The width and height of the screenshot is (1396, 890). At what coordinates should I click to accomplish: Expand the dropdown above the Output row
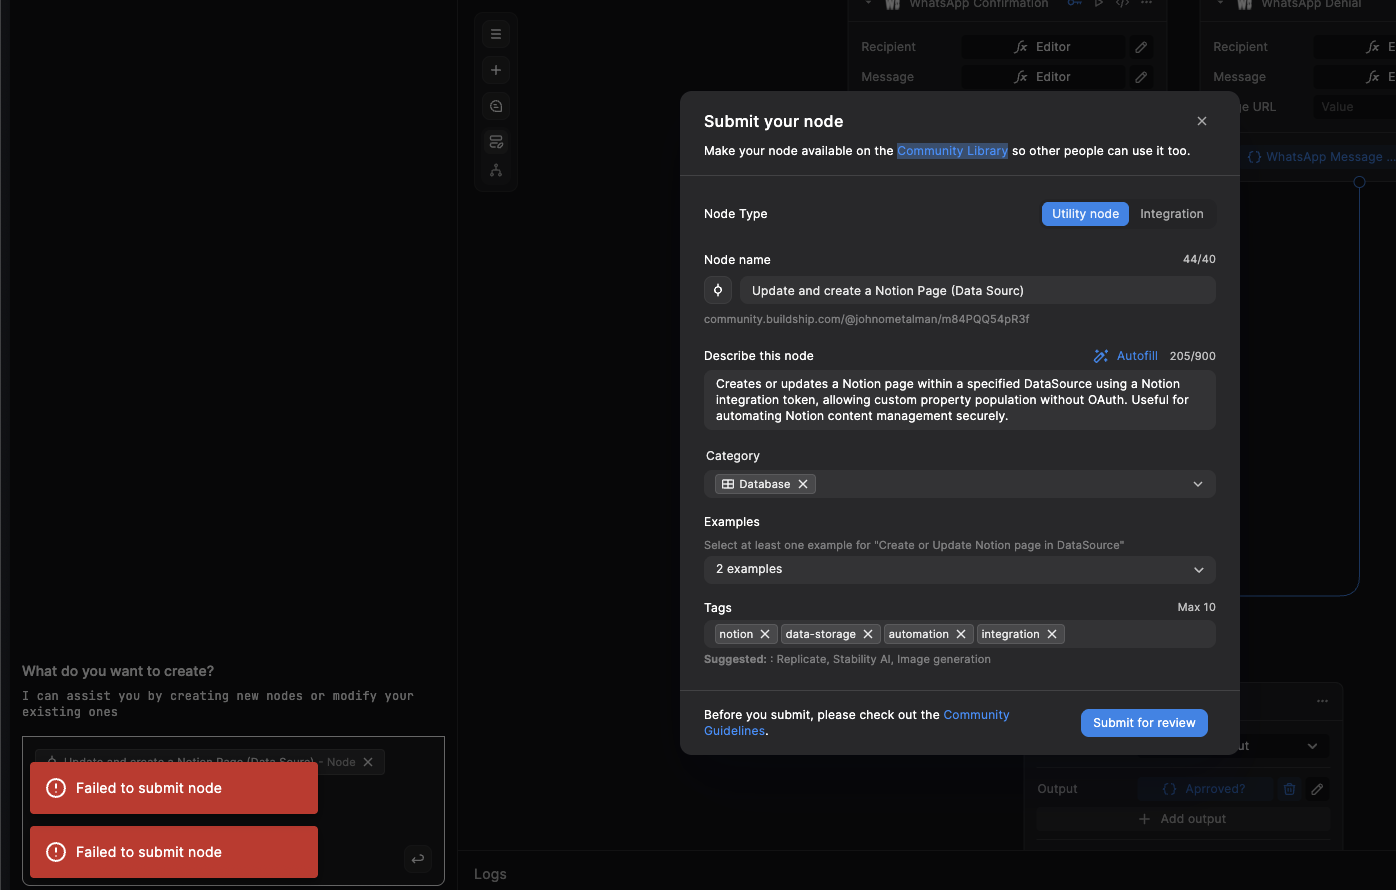(1312, 746)
